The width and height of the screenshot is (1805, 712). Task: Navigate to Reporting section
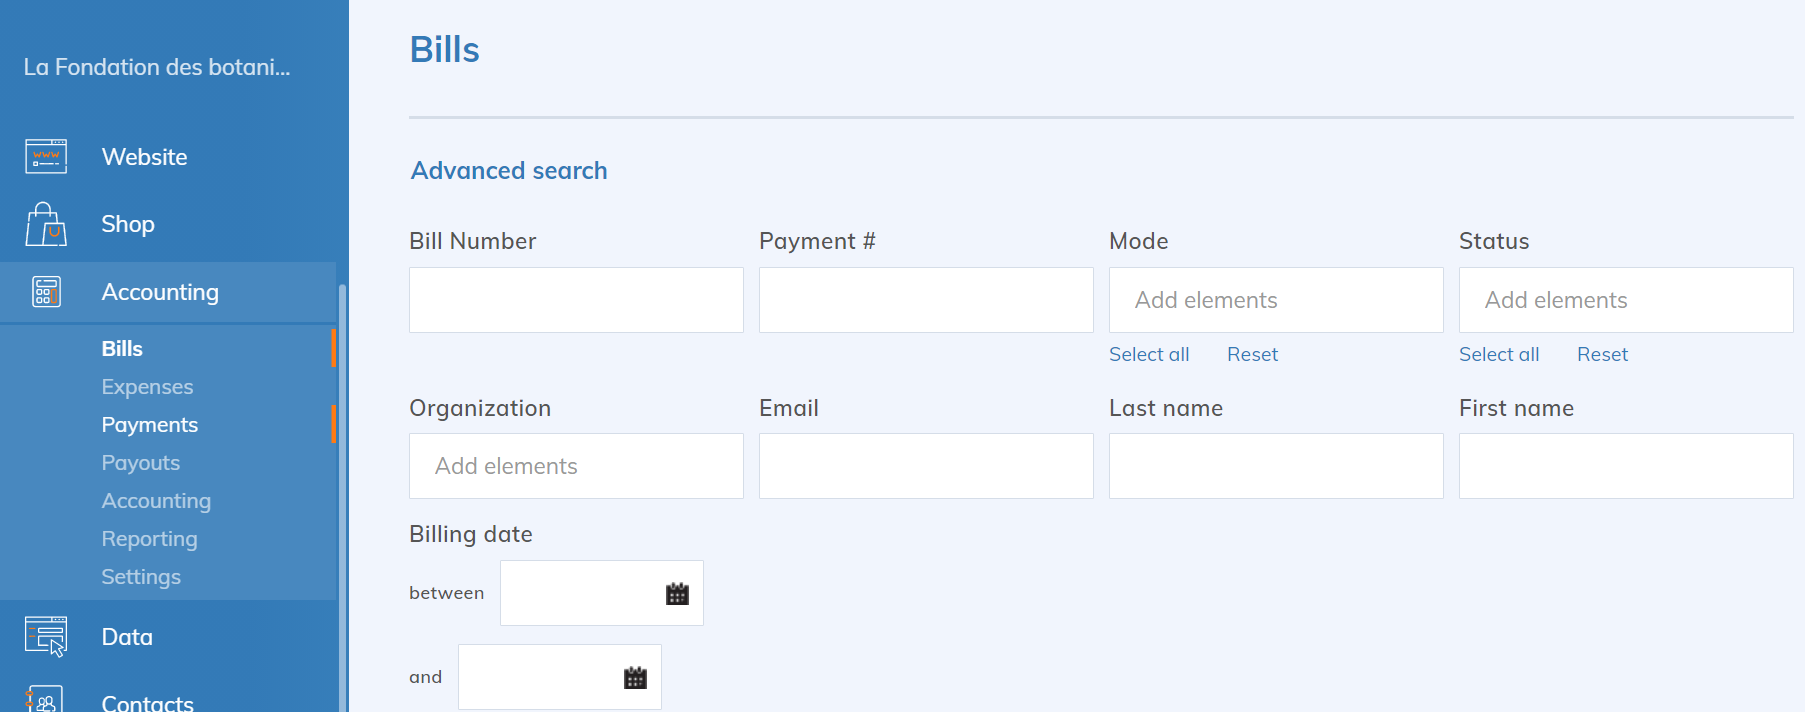[x=150, y=539]
